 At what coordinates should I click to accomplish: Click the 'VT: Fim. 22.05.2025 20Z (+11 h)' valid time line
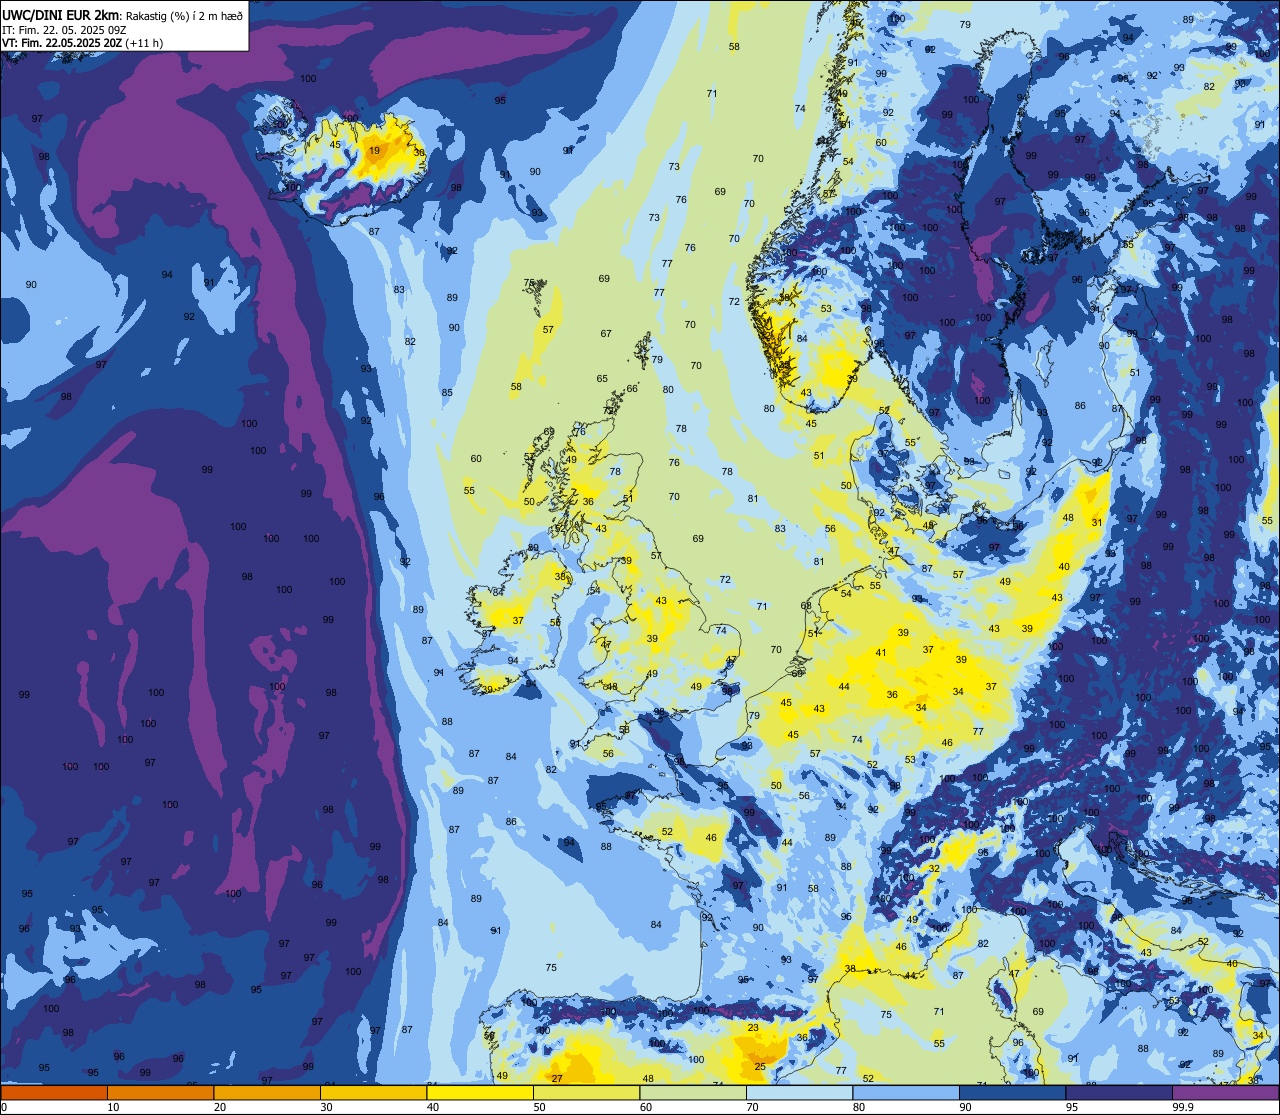(82, 43)
